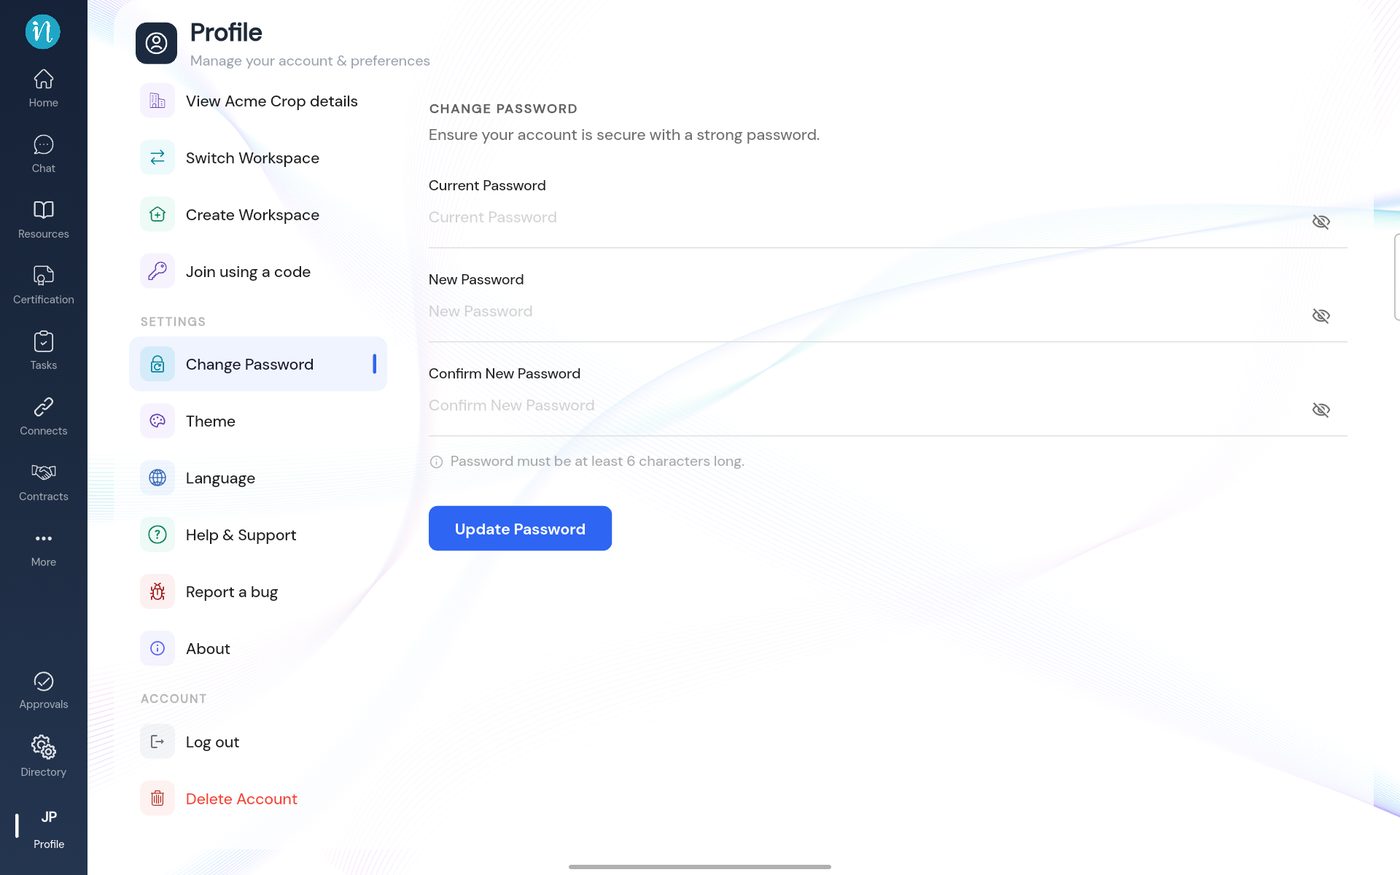
Task: View Acme Crop details
Action: point(258,101)
